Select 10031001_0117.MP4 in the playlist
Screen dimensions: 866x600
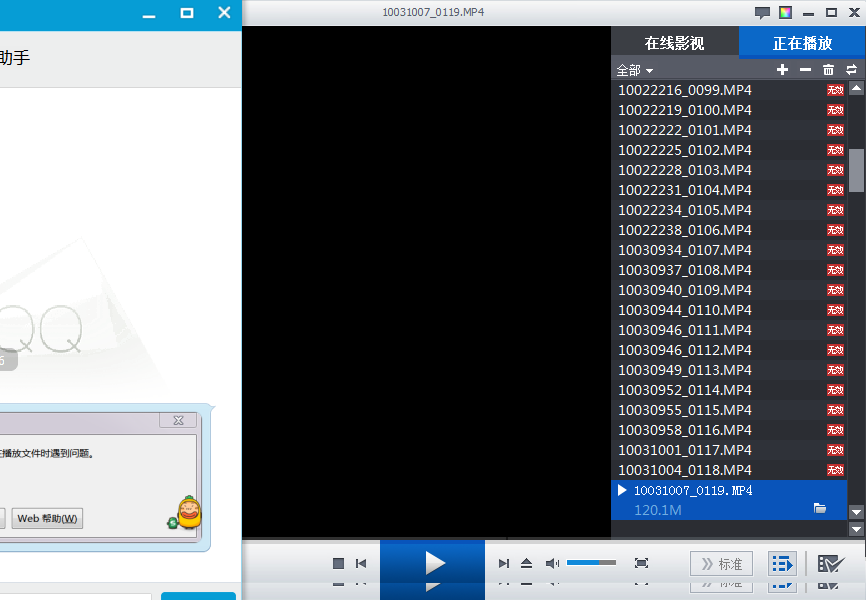tap(729, 450)
